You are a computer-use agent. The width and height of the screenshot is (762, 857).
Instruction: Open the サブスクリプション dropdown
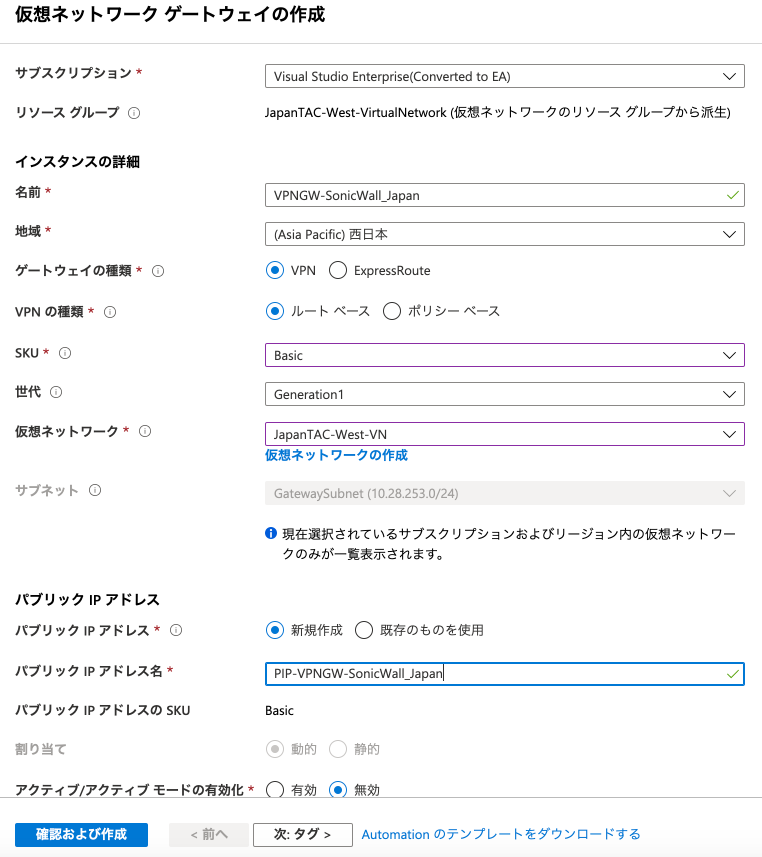pos(504,76)
